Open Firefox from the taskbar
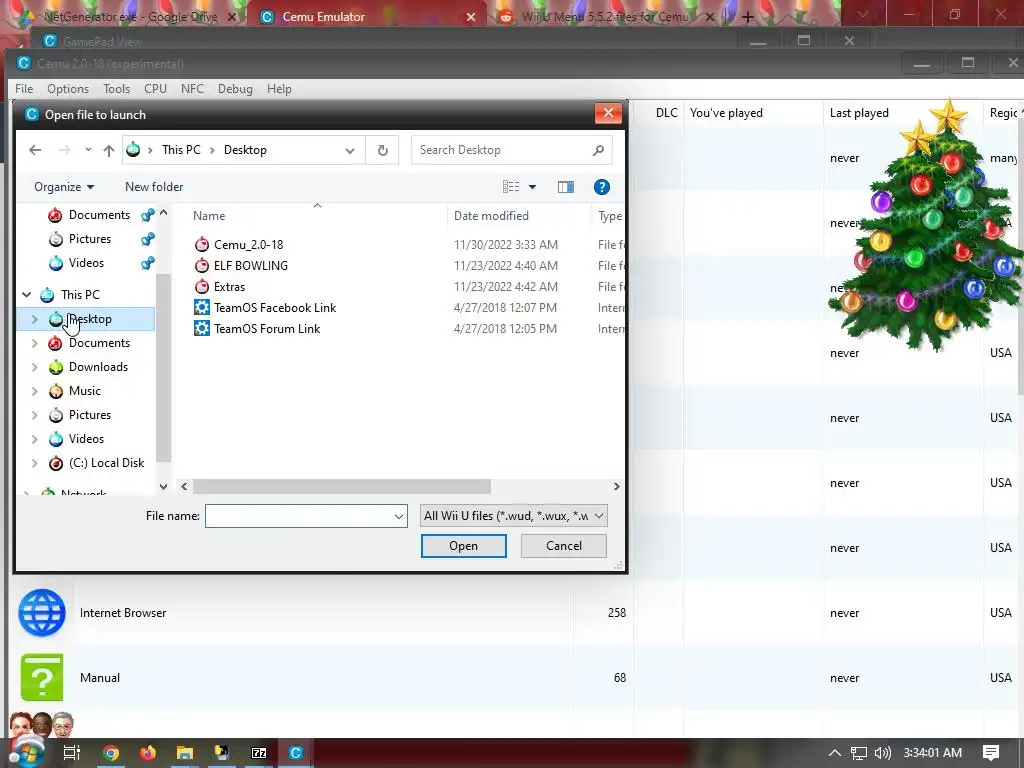This screenshot has height=768, width=1024. 148,753
